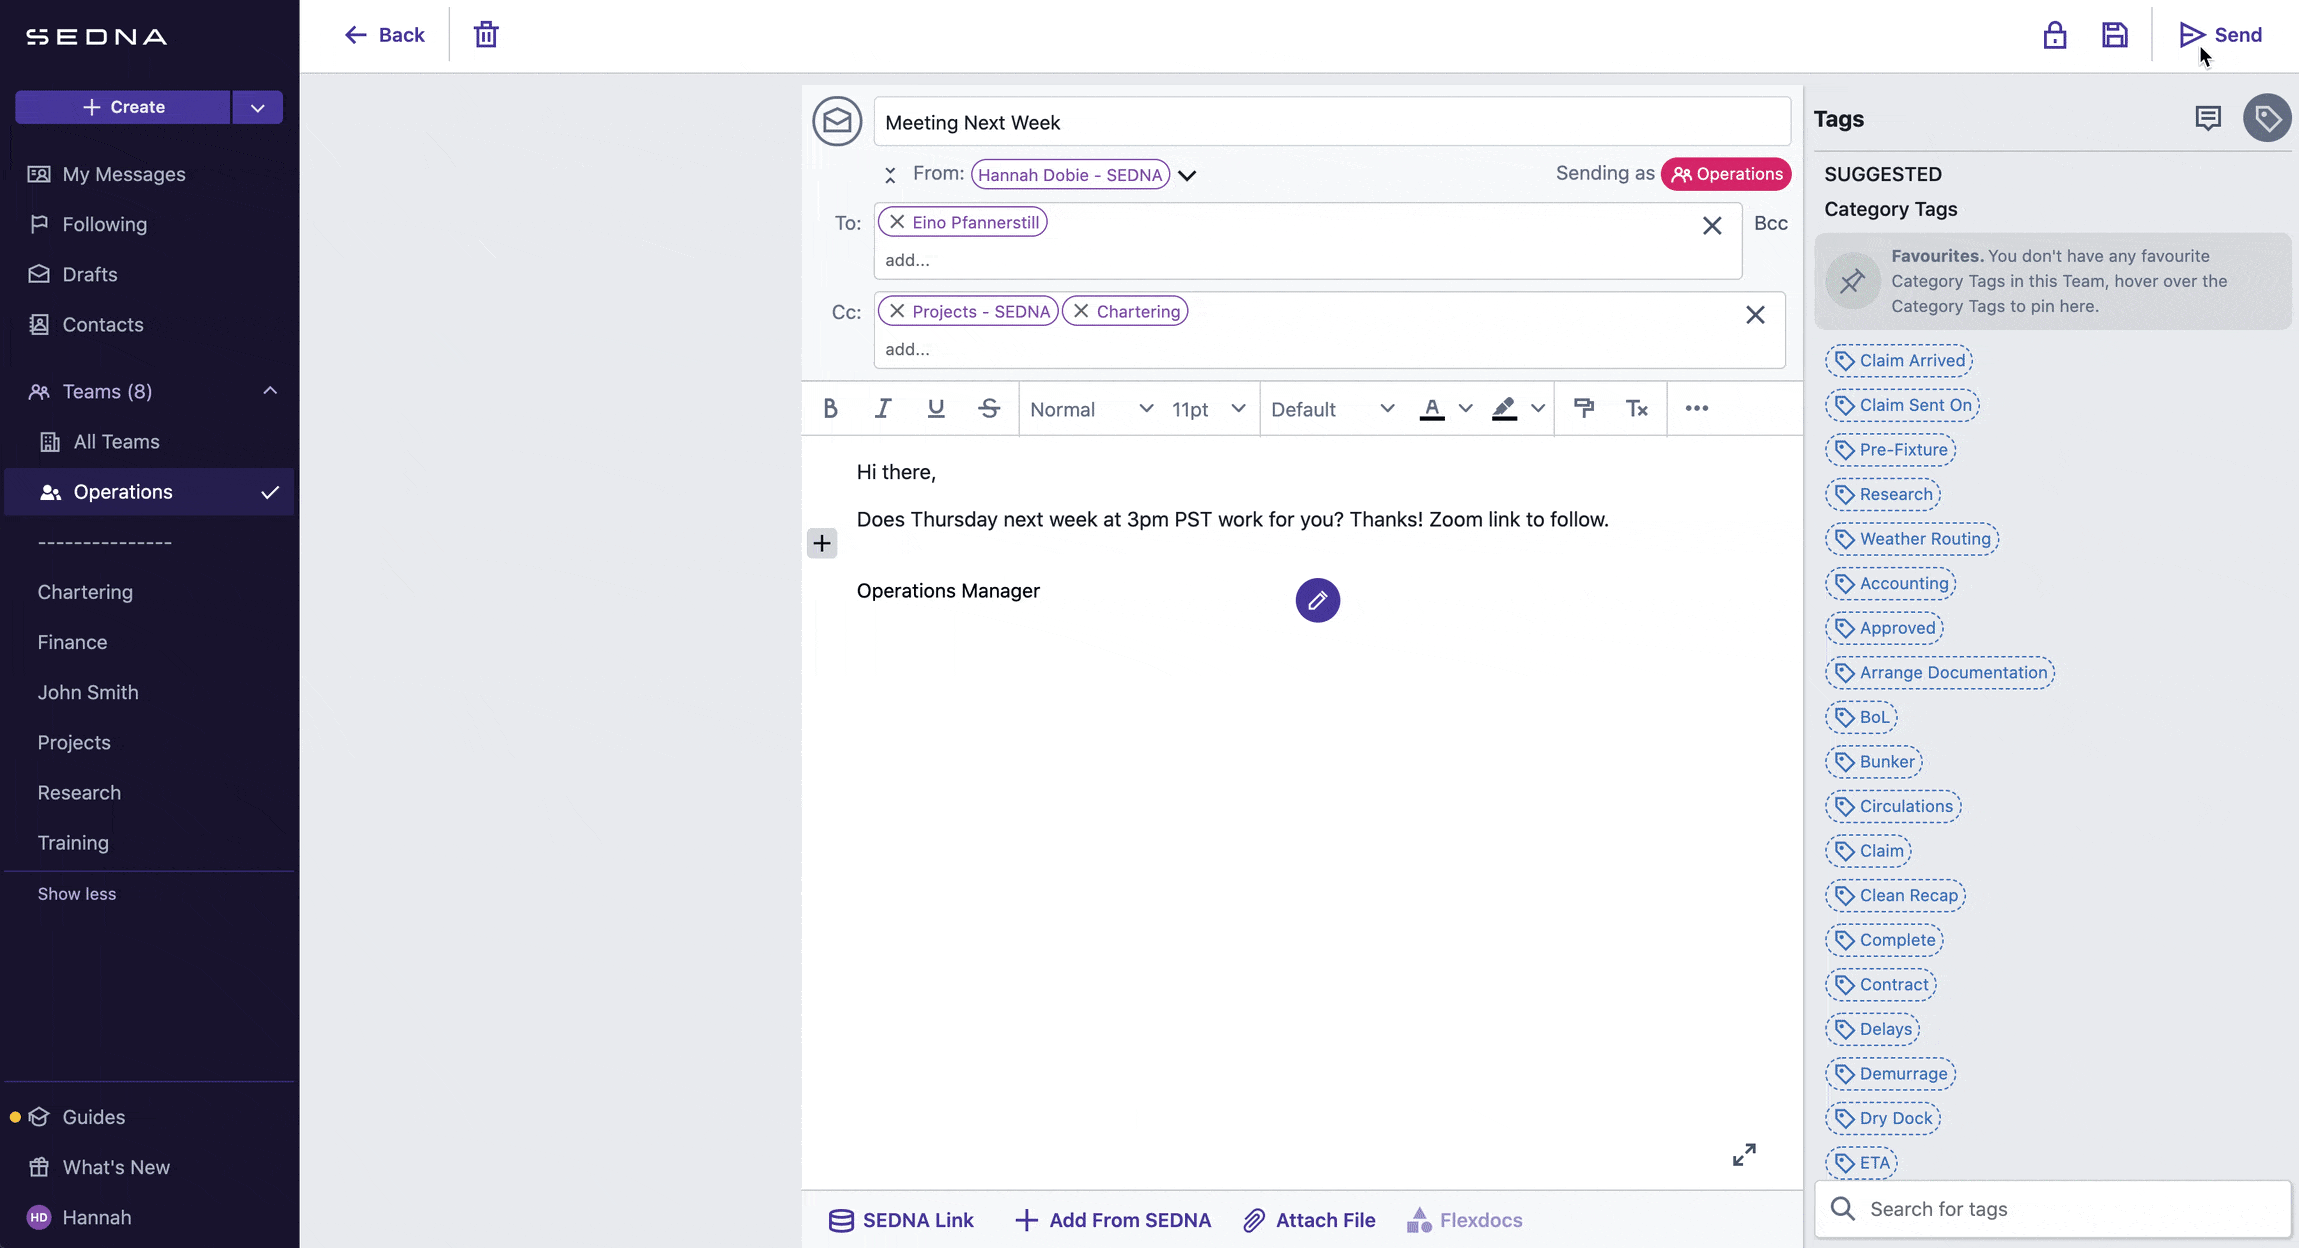Click the envelope icon beside subject
Screen dimensions: 2299x1248
click(837, 122)
